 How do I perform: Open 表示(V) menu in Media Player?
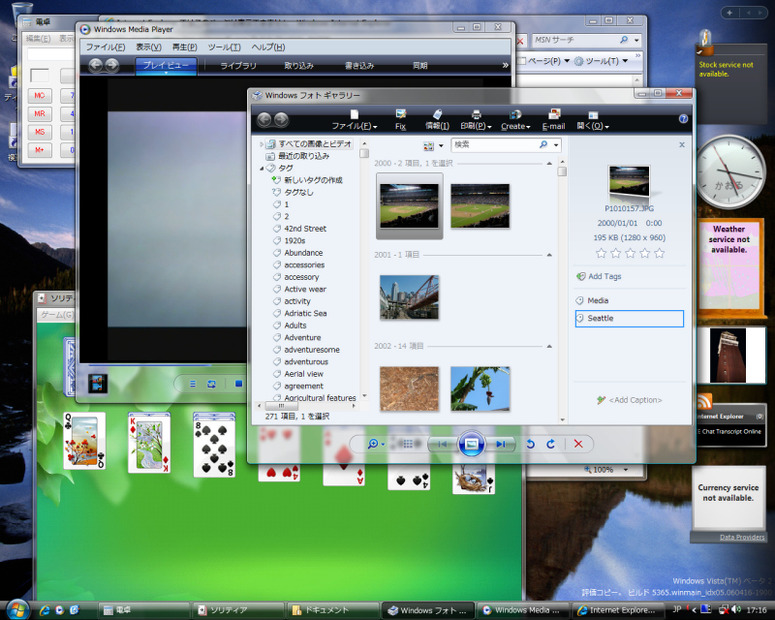pos(149,47)
